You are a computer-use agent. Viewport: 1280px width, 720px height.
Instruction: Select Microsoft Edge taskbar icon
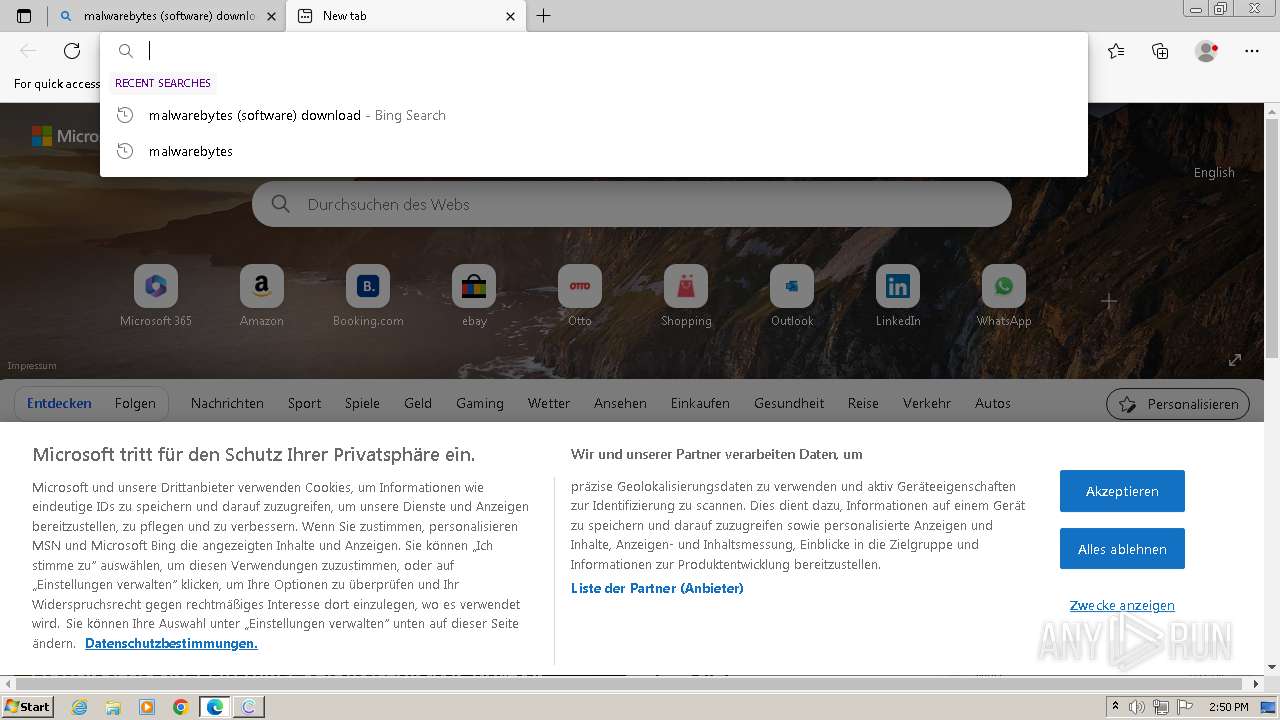coord(215,707)
